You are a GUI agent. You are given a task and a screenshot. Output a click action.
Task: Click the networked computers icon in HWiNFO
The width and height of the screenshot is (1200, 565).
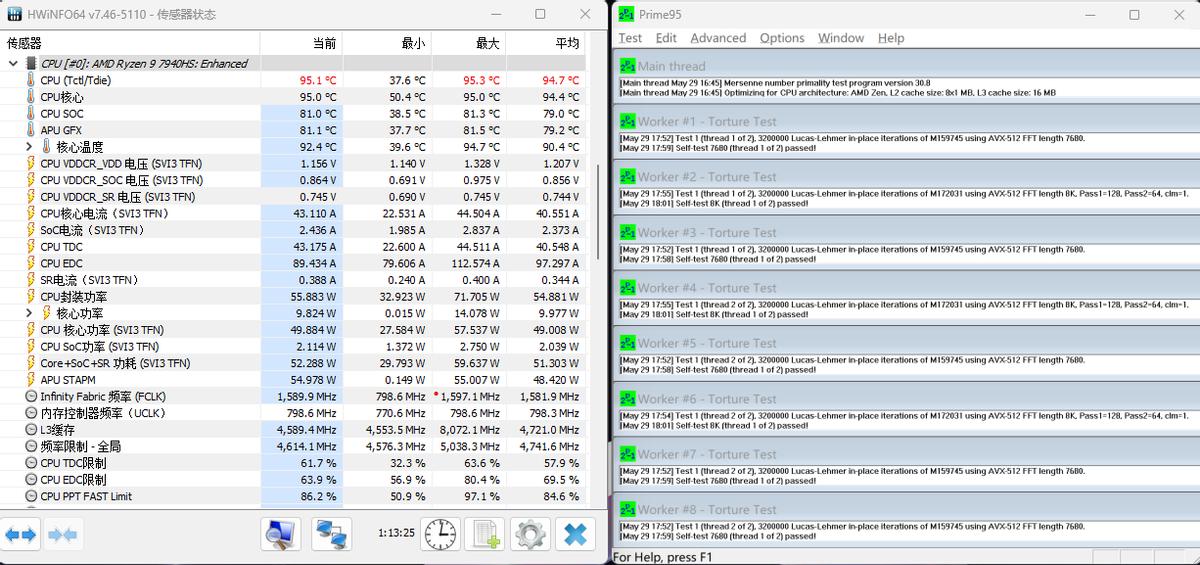click(331, 533)
